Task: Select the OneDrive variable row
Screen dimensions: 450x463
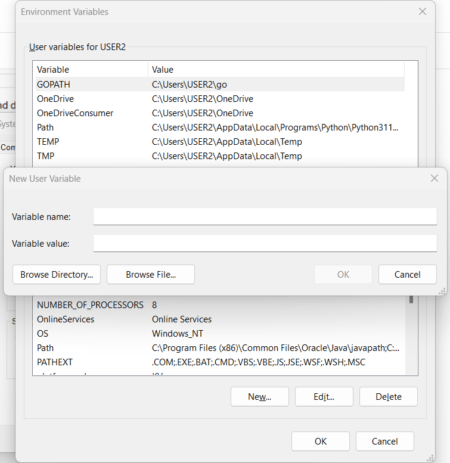Action: (220, 99)
